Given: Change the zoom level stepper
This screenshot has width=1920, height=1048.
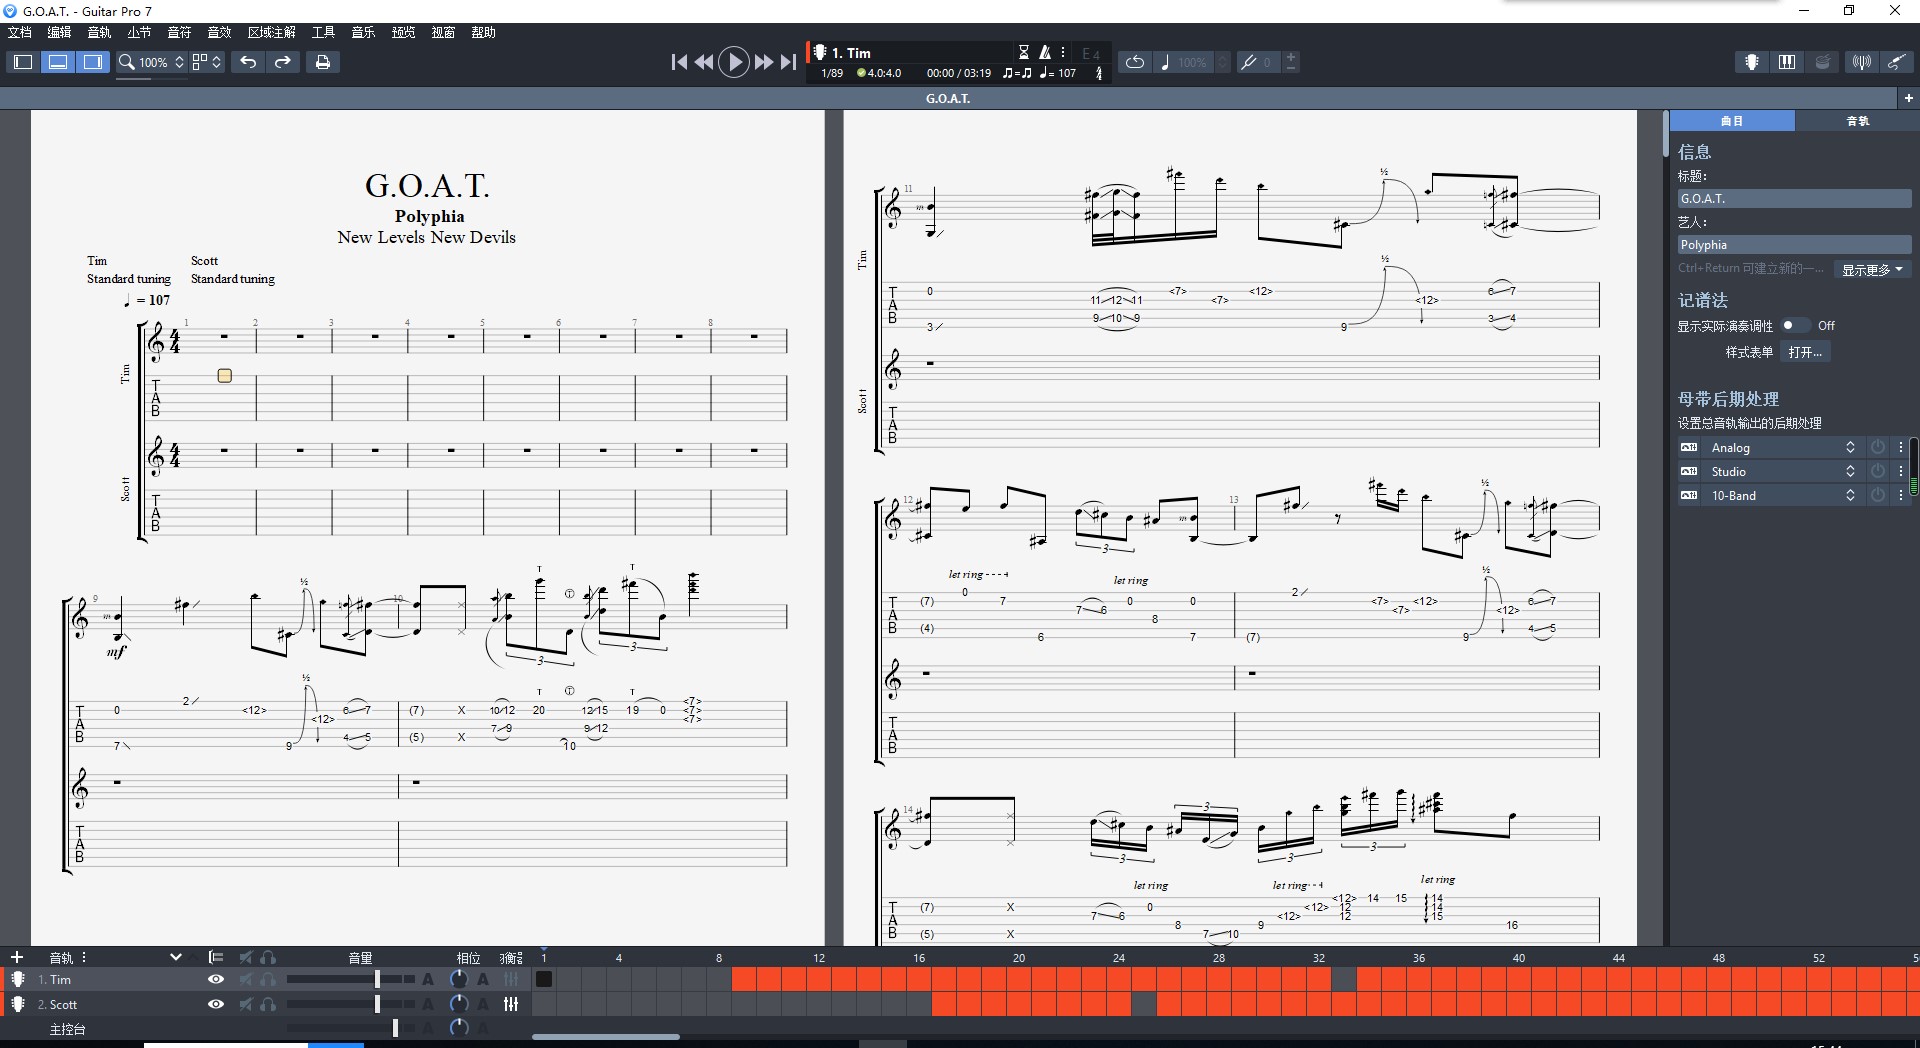Looking at the screenshot, I should tap(179, 62).
